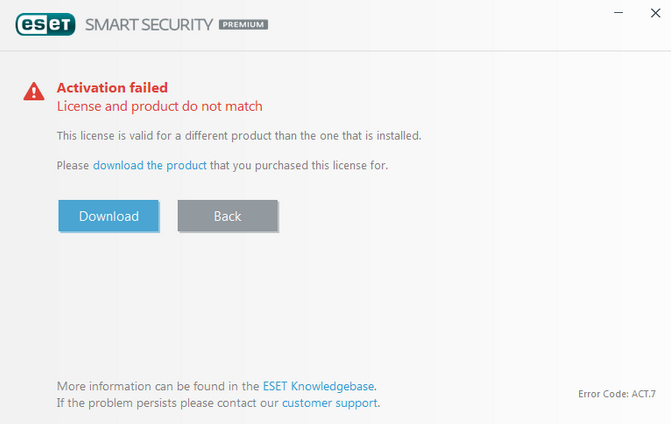The height and width of the screenshot is (424, 671).
Task: Open the 'download the product' link
Action: [149, 165]
